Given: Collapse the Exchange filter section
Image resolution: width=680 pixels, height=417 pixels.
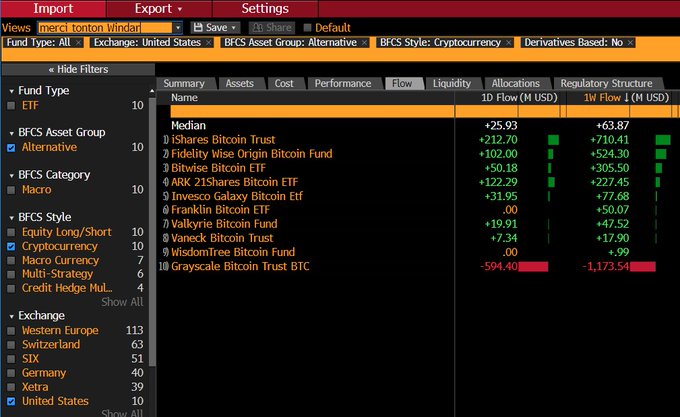Looking at the screenshot, I should tap(12, 316).
